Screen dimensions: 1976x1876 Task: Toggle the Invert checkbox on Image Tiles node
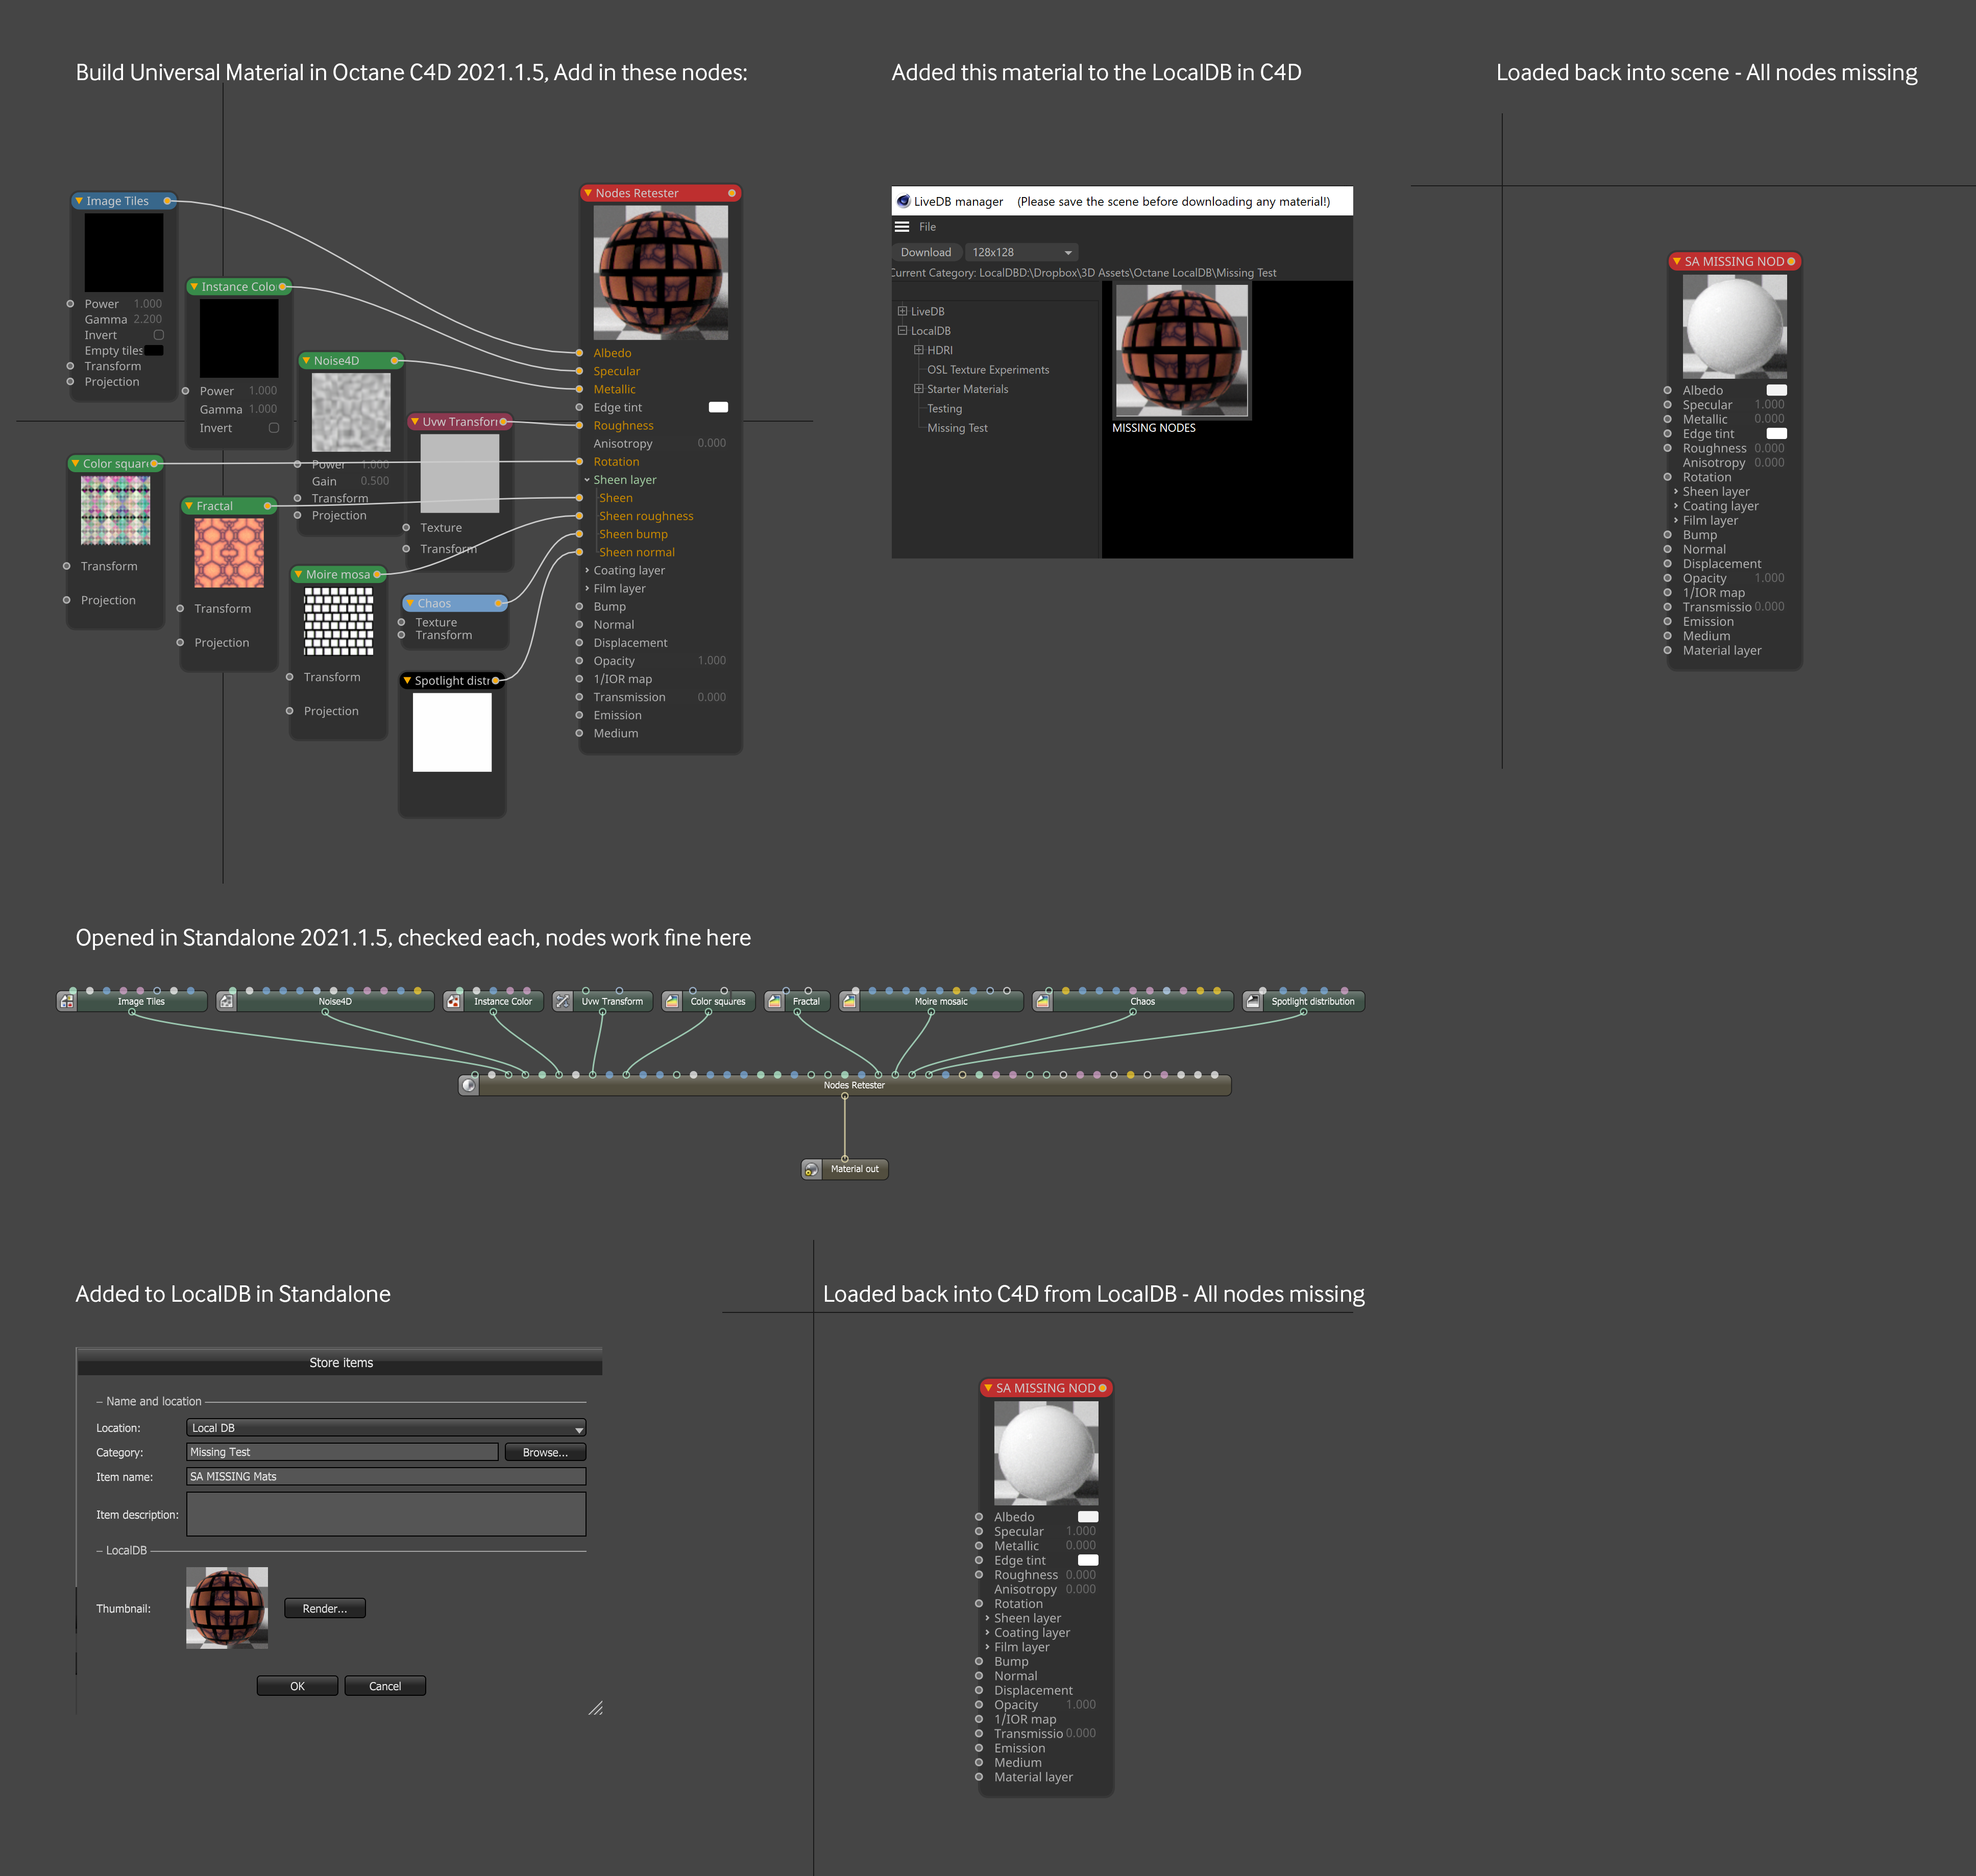coord(158,335)
